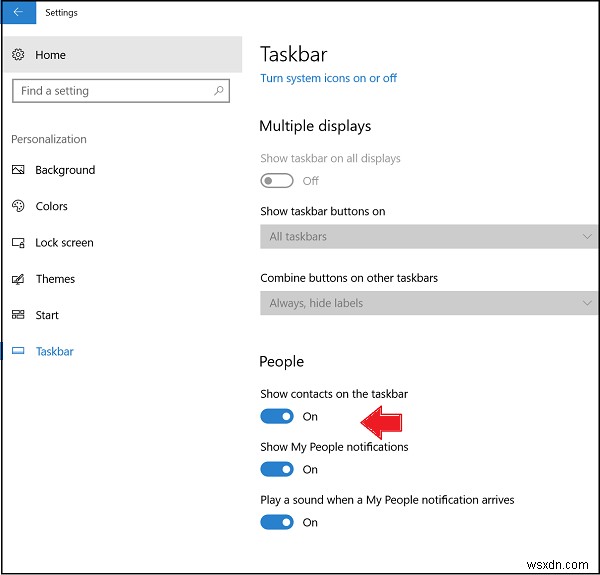The height and width of the screenshot is (575, 600).
Task: Click the Multiple displays heading
Action: (315, 126)
